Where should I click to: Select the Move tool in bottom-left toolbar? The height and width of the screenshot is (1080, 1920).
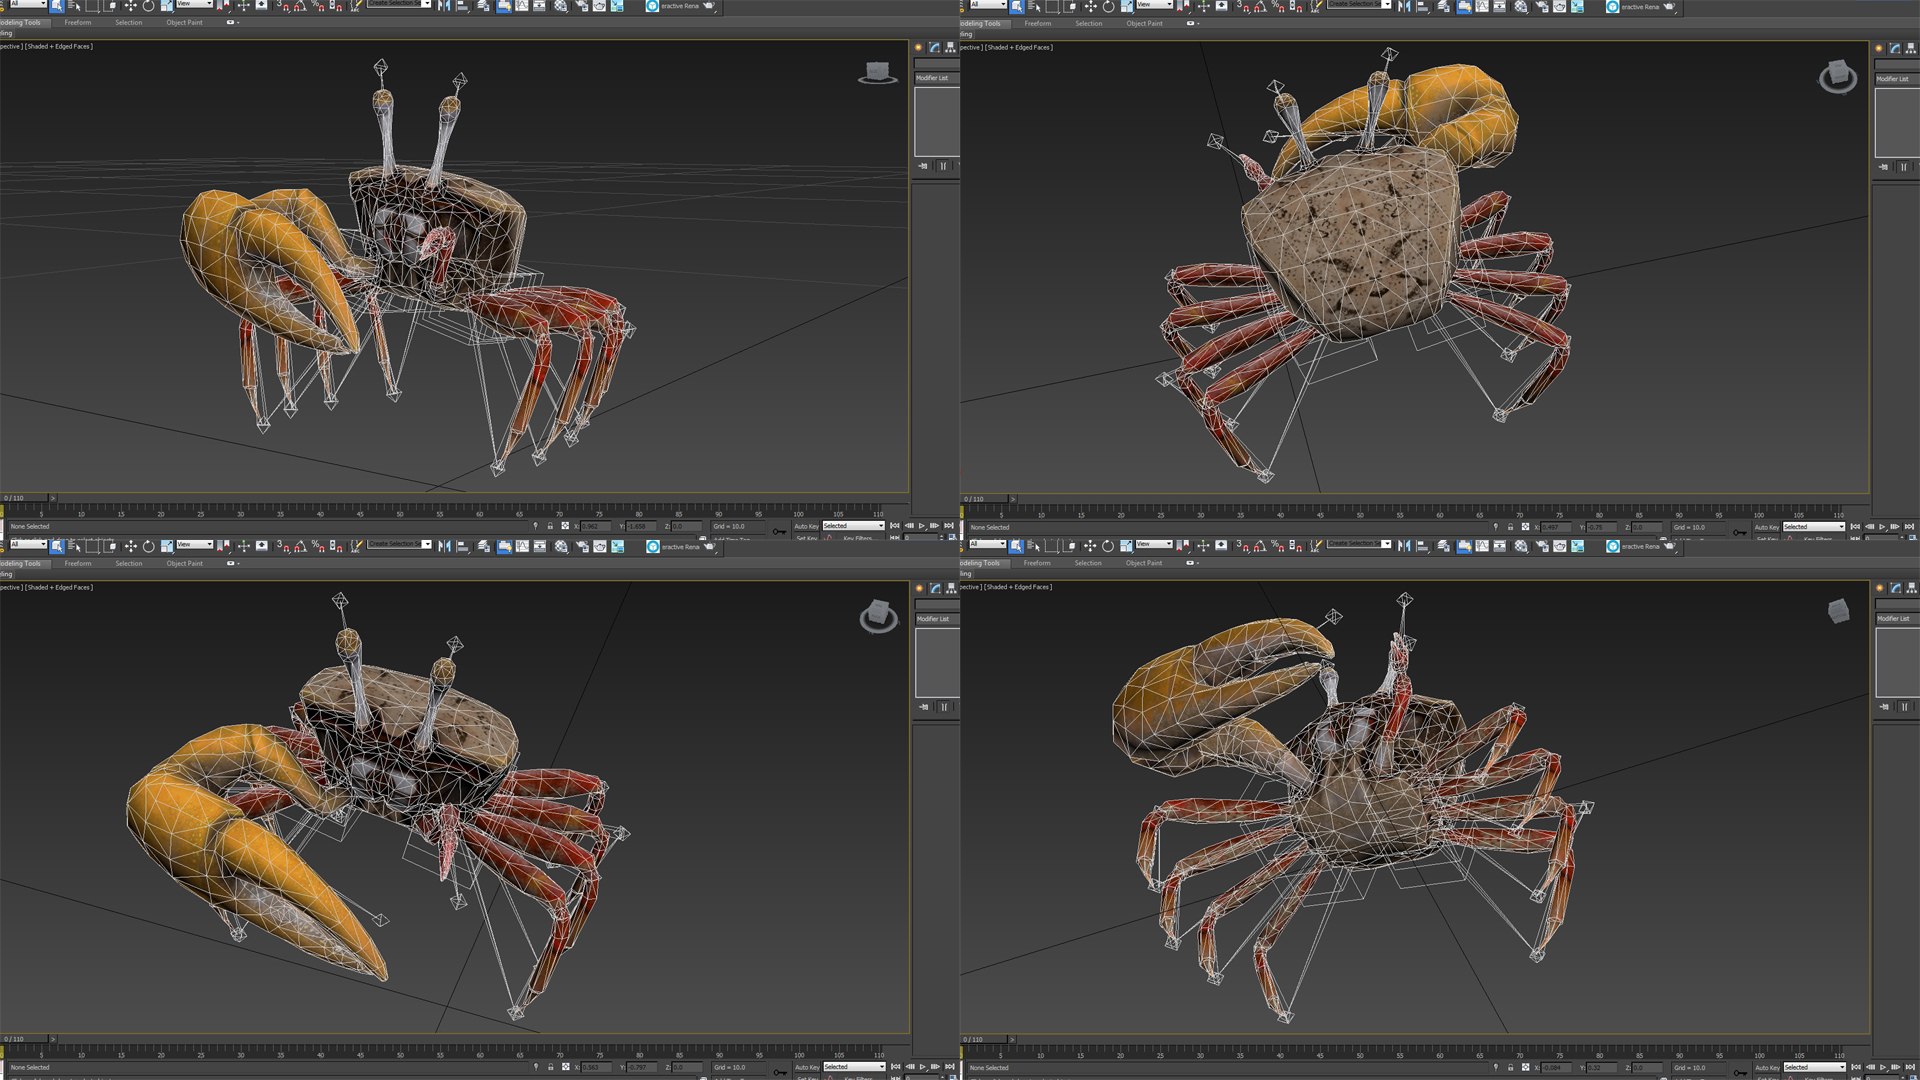tap(130, 545)
